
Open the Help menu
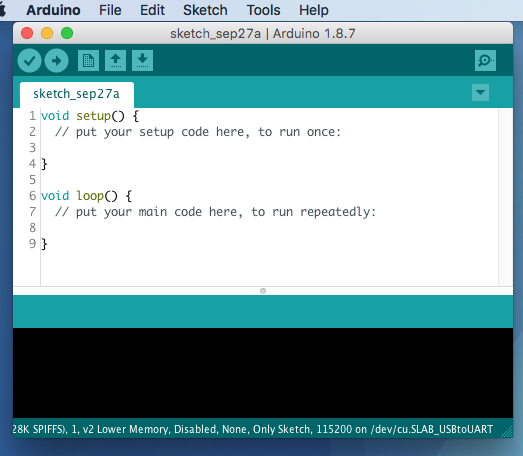tap(314, 10)
